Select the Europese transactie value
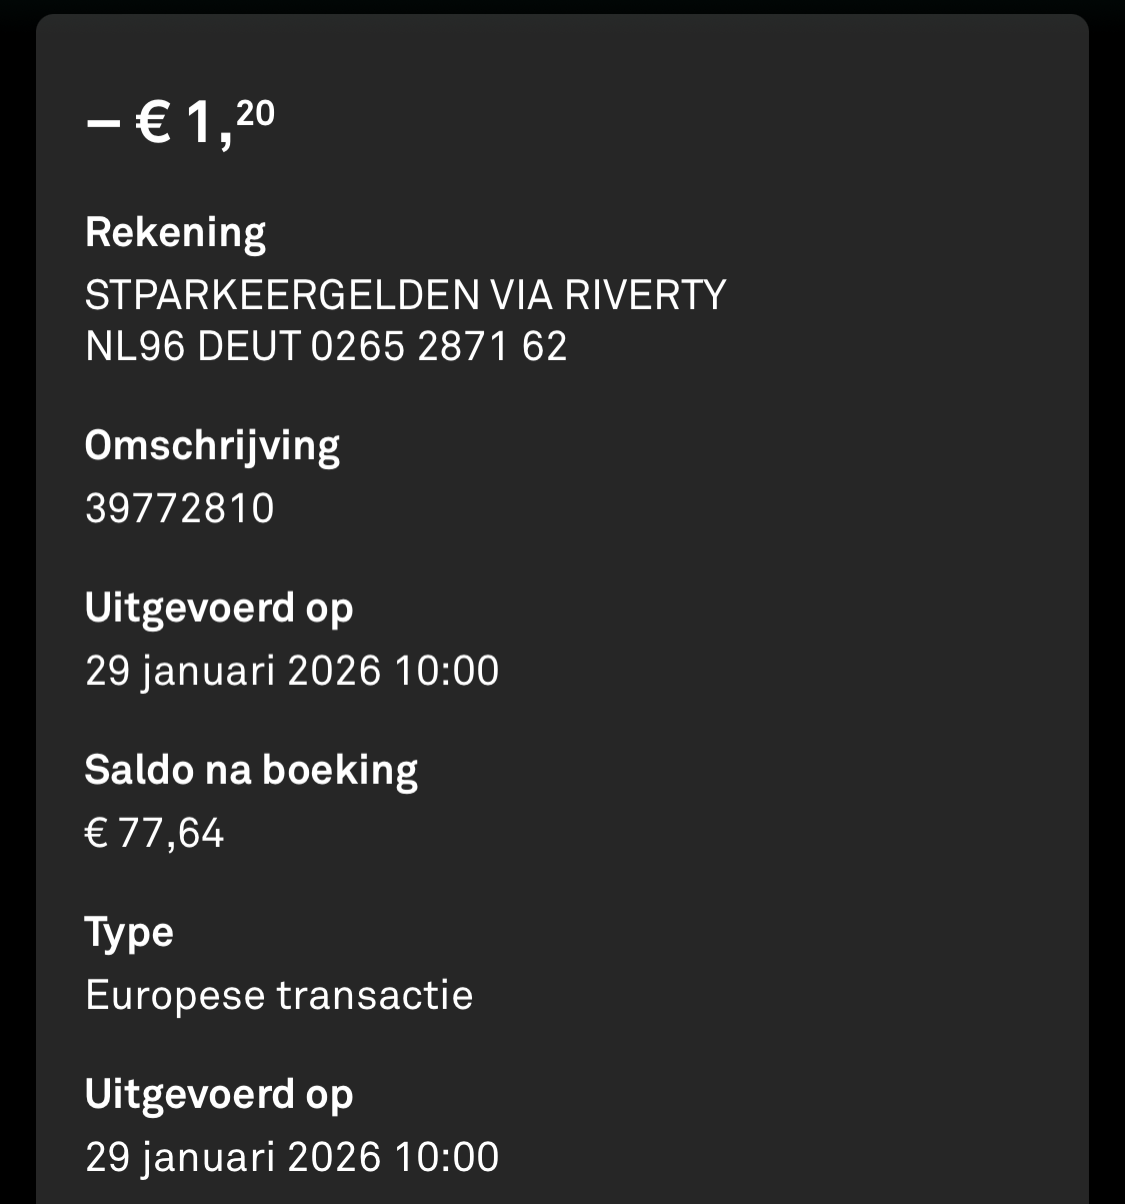The image size is (1125, 1204). coord(279,995)
